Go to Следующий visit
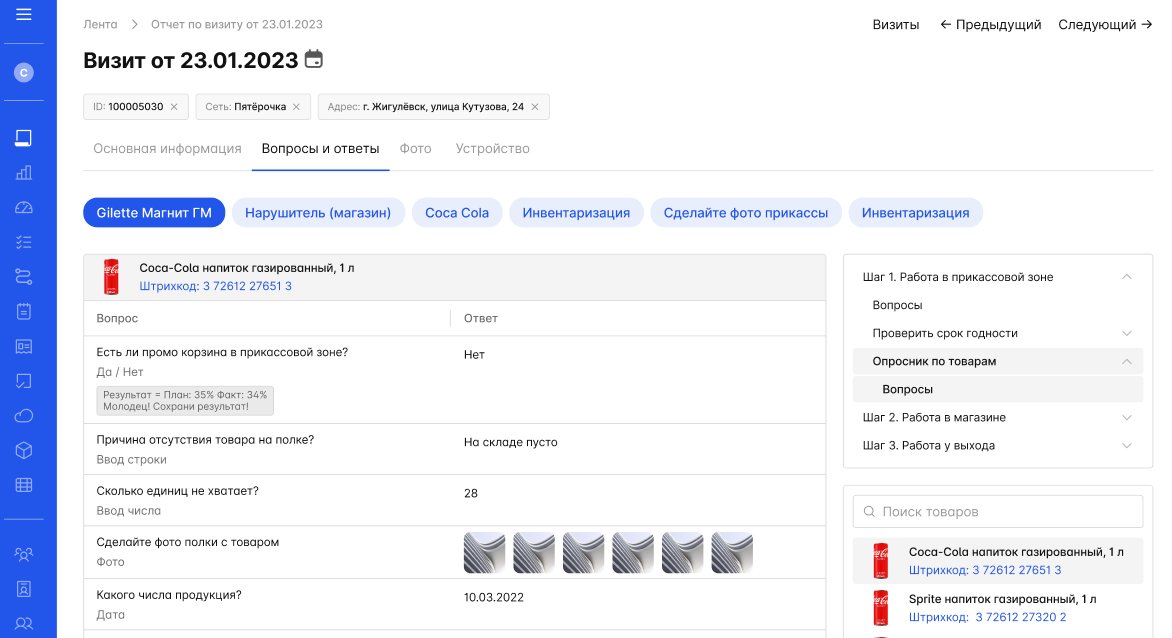The image size is (1172, 638). pos(1105,25)
